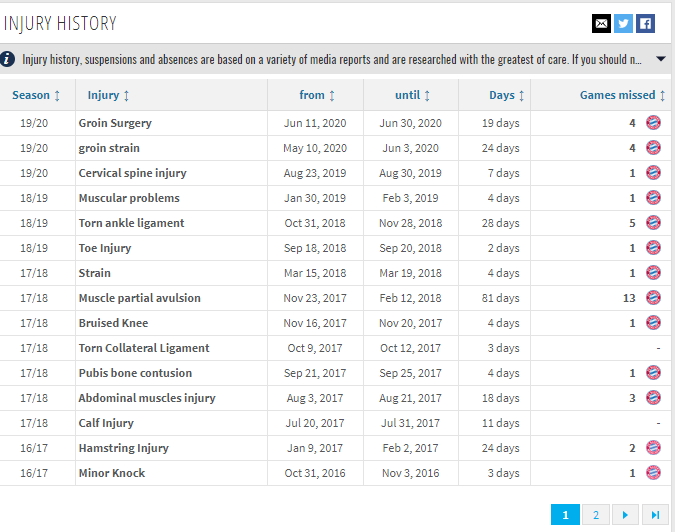Click club crest in Torn ankle ligament row

tap(653, 223)
